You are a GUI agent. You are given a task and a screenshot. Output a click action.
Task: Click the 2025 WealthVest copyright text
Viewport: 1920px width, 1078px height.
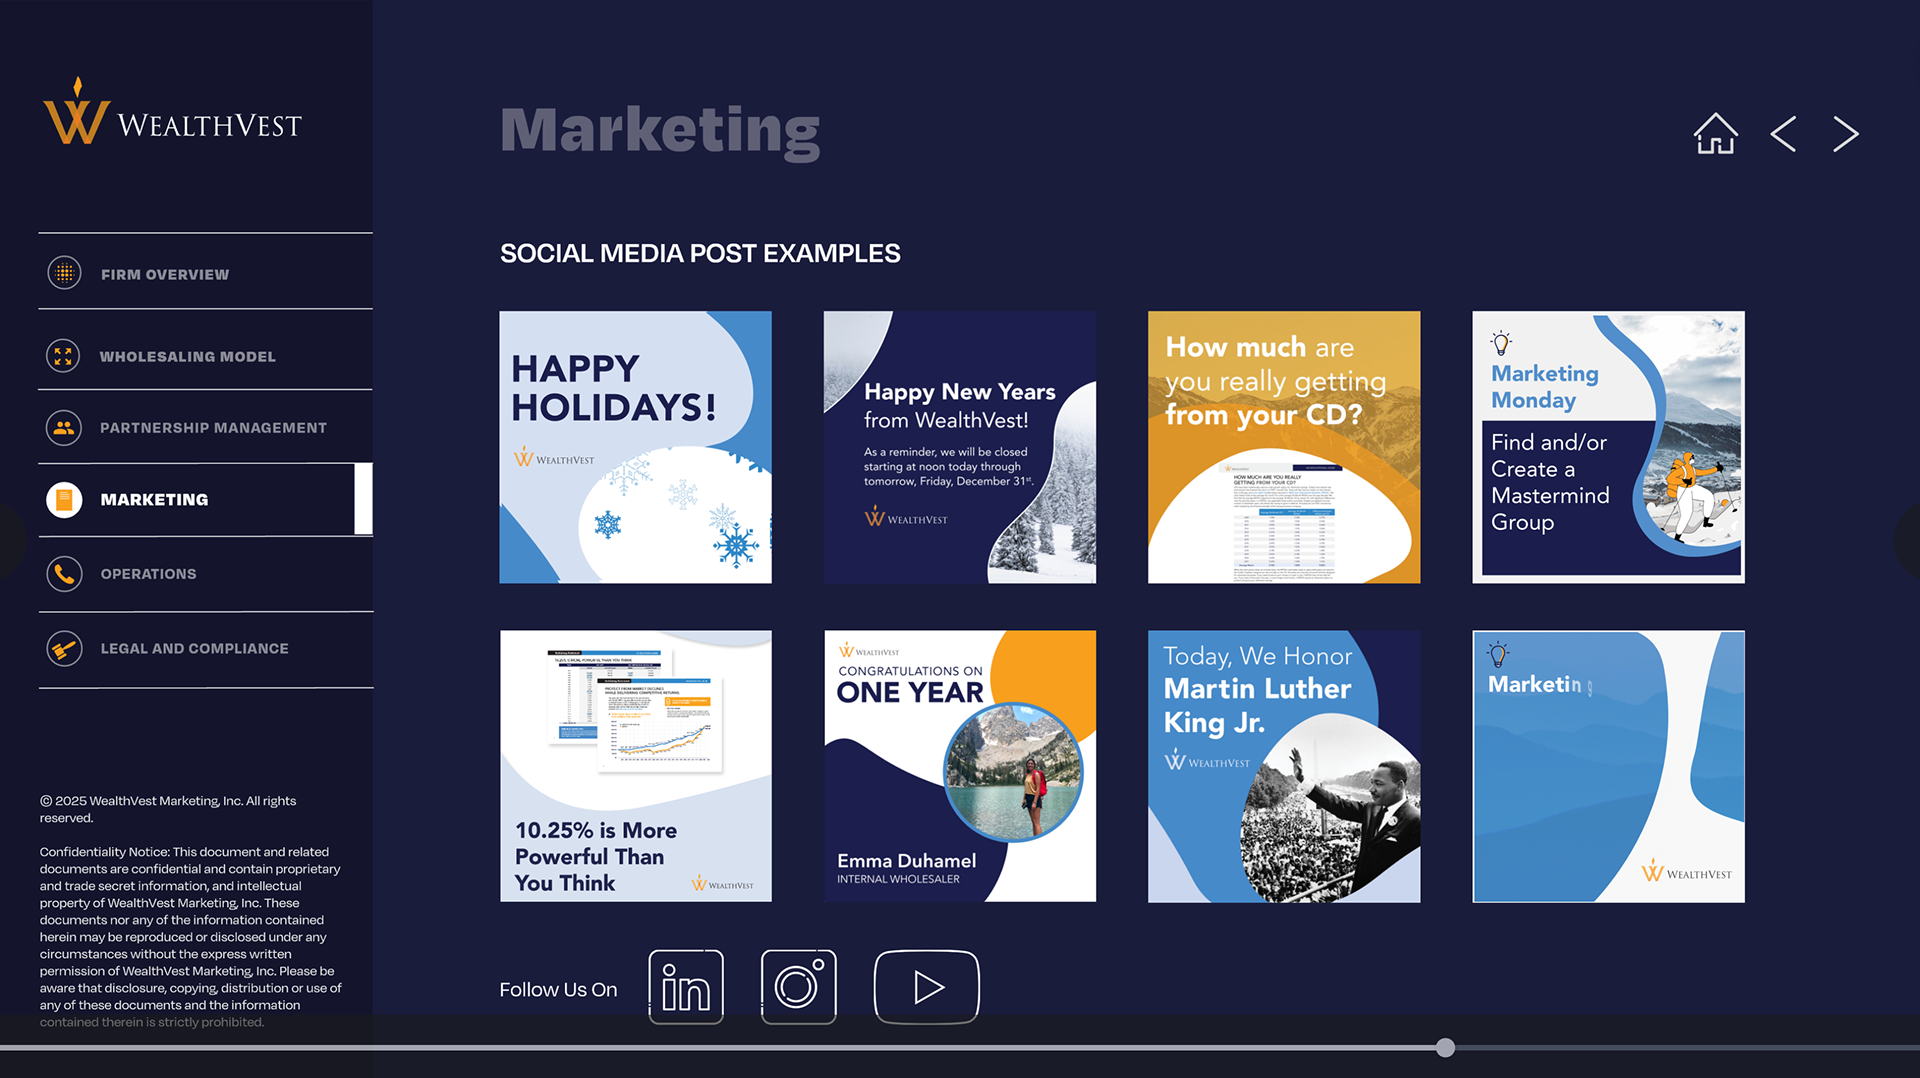pos(168,809)
